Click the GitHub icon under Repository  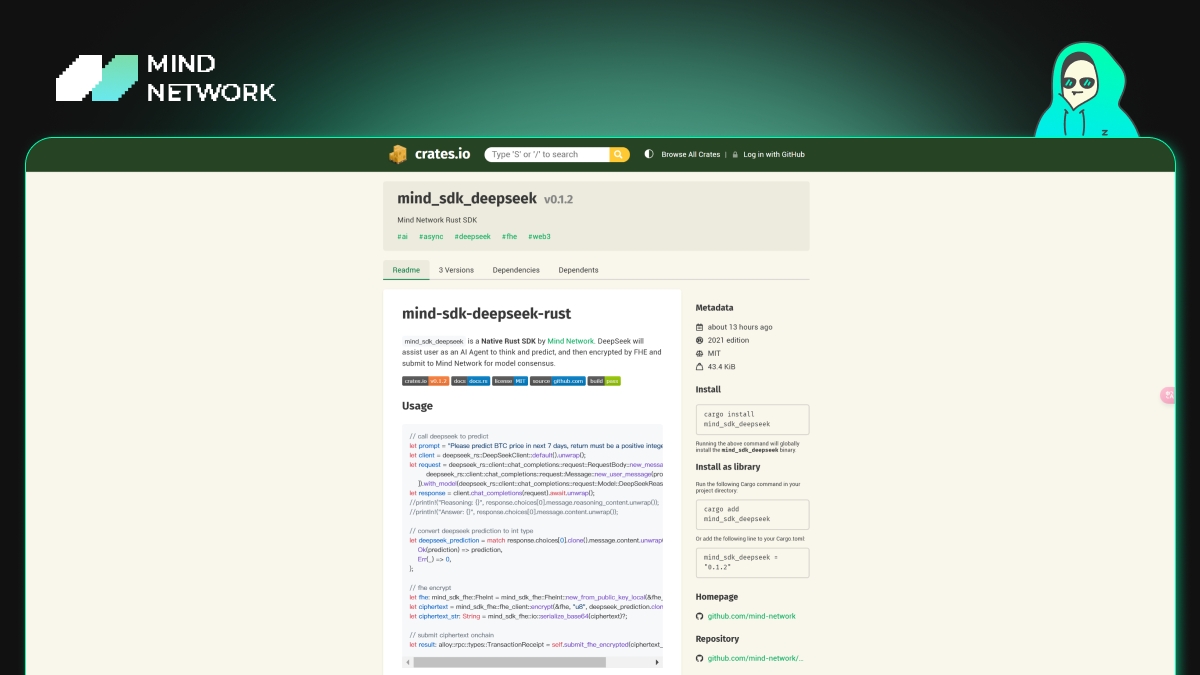[x=700, y=658]
